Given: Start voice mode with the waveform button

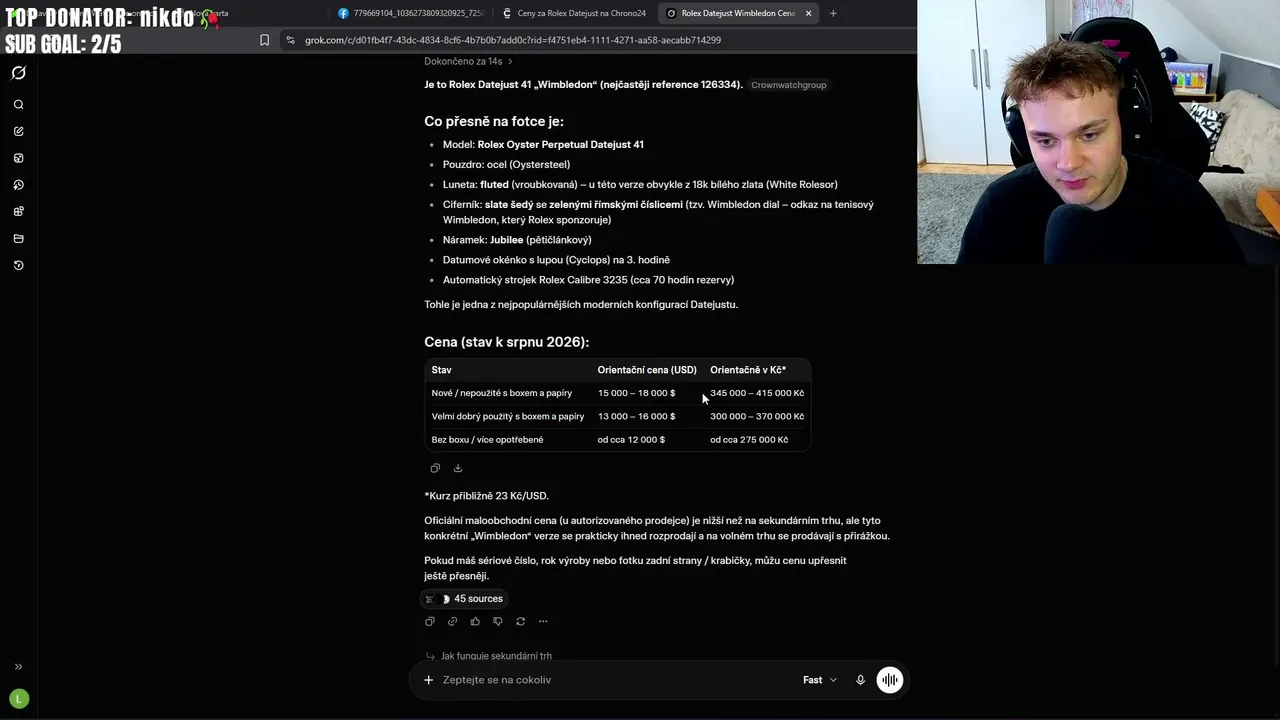Looking at the screenshot, I should (889, 680).
